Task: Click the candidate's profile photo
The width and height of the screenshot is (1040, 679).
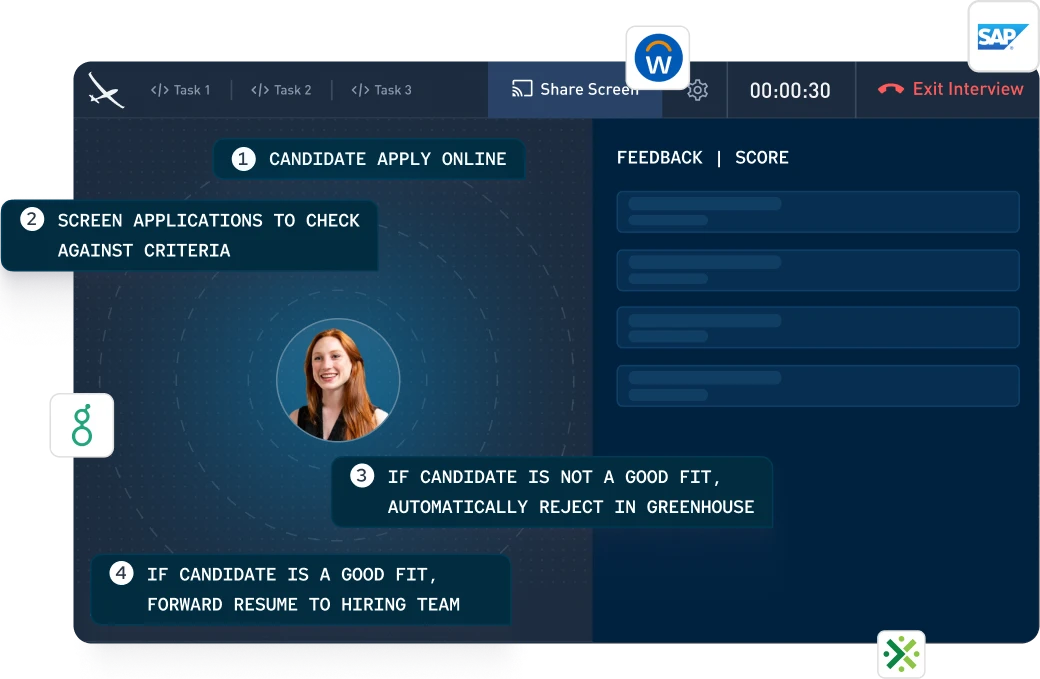Action: [x=338, y=380]
